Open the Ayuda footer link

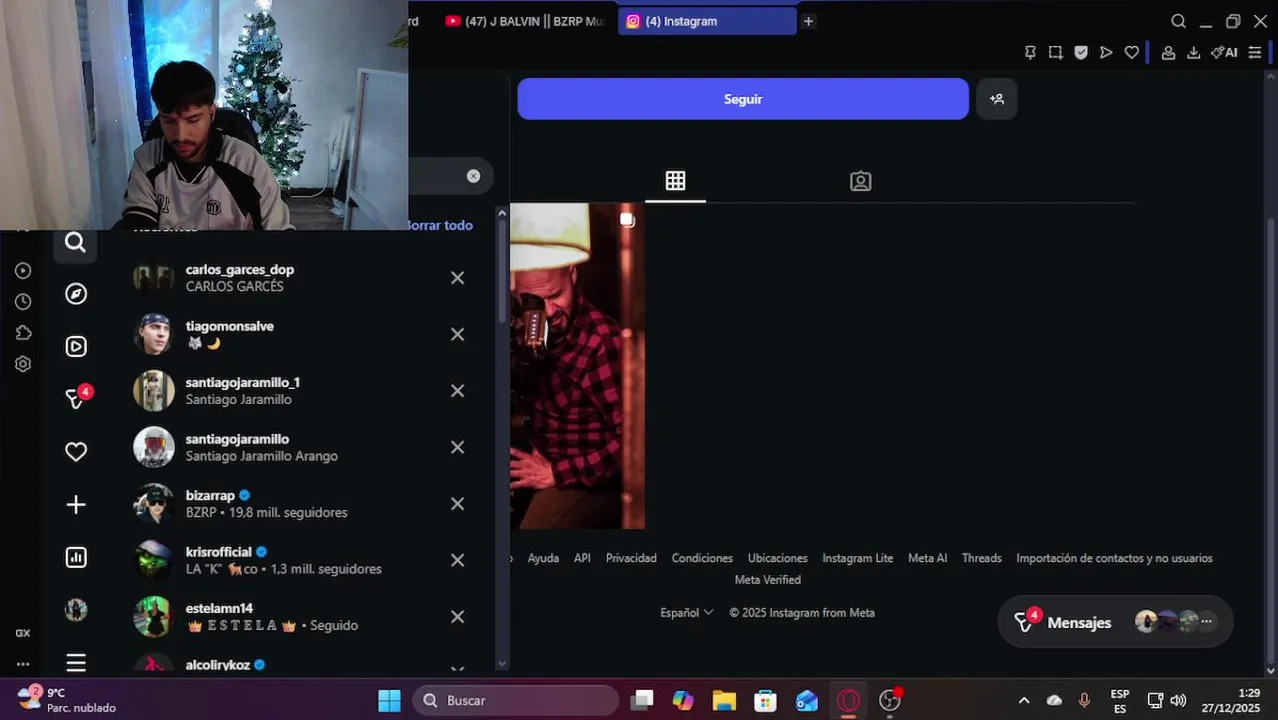(543, 558)
